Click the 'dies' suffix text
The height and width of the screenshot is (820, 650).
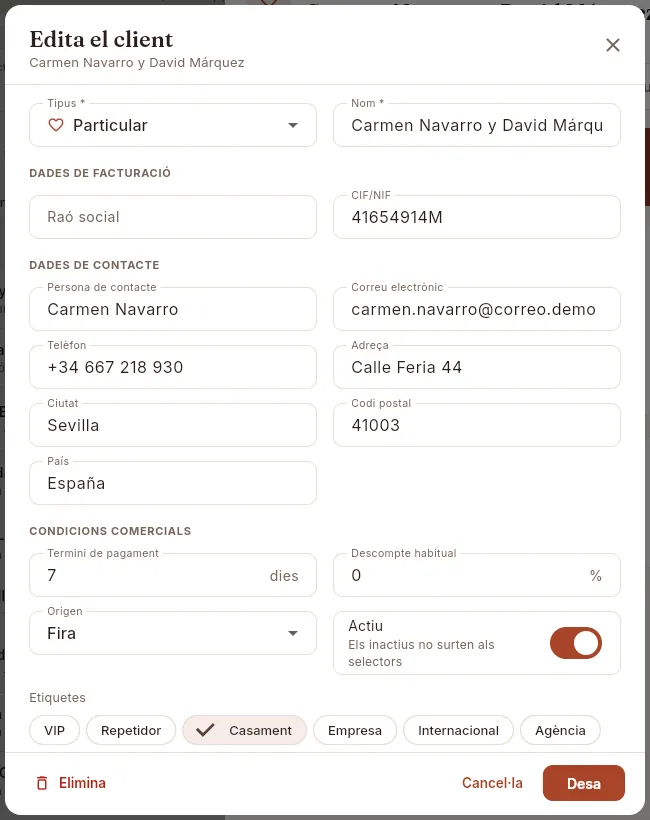tap(284, 576)
